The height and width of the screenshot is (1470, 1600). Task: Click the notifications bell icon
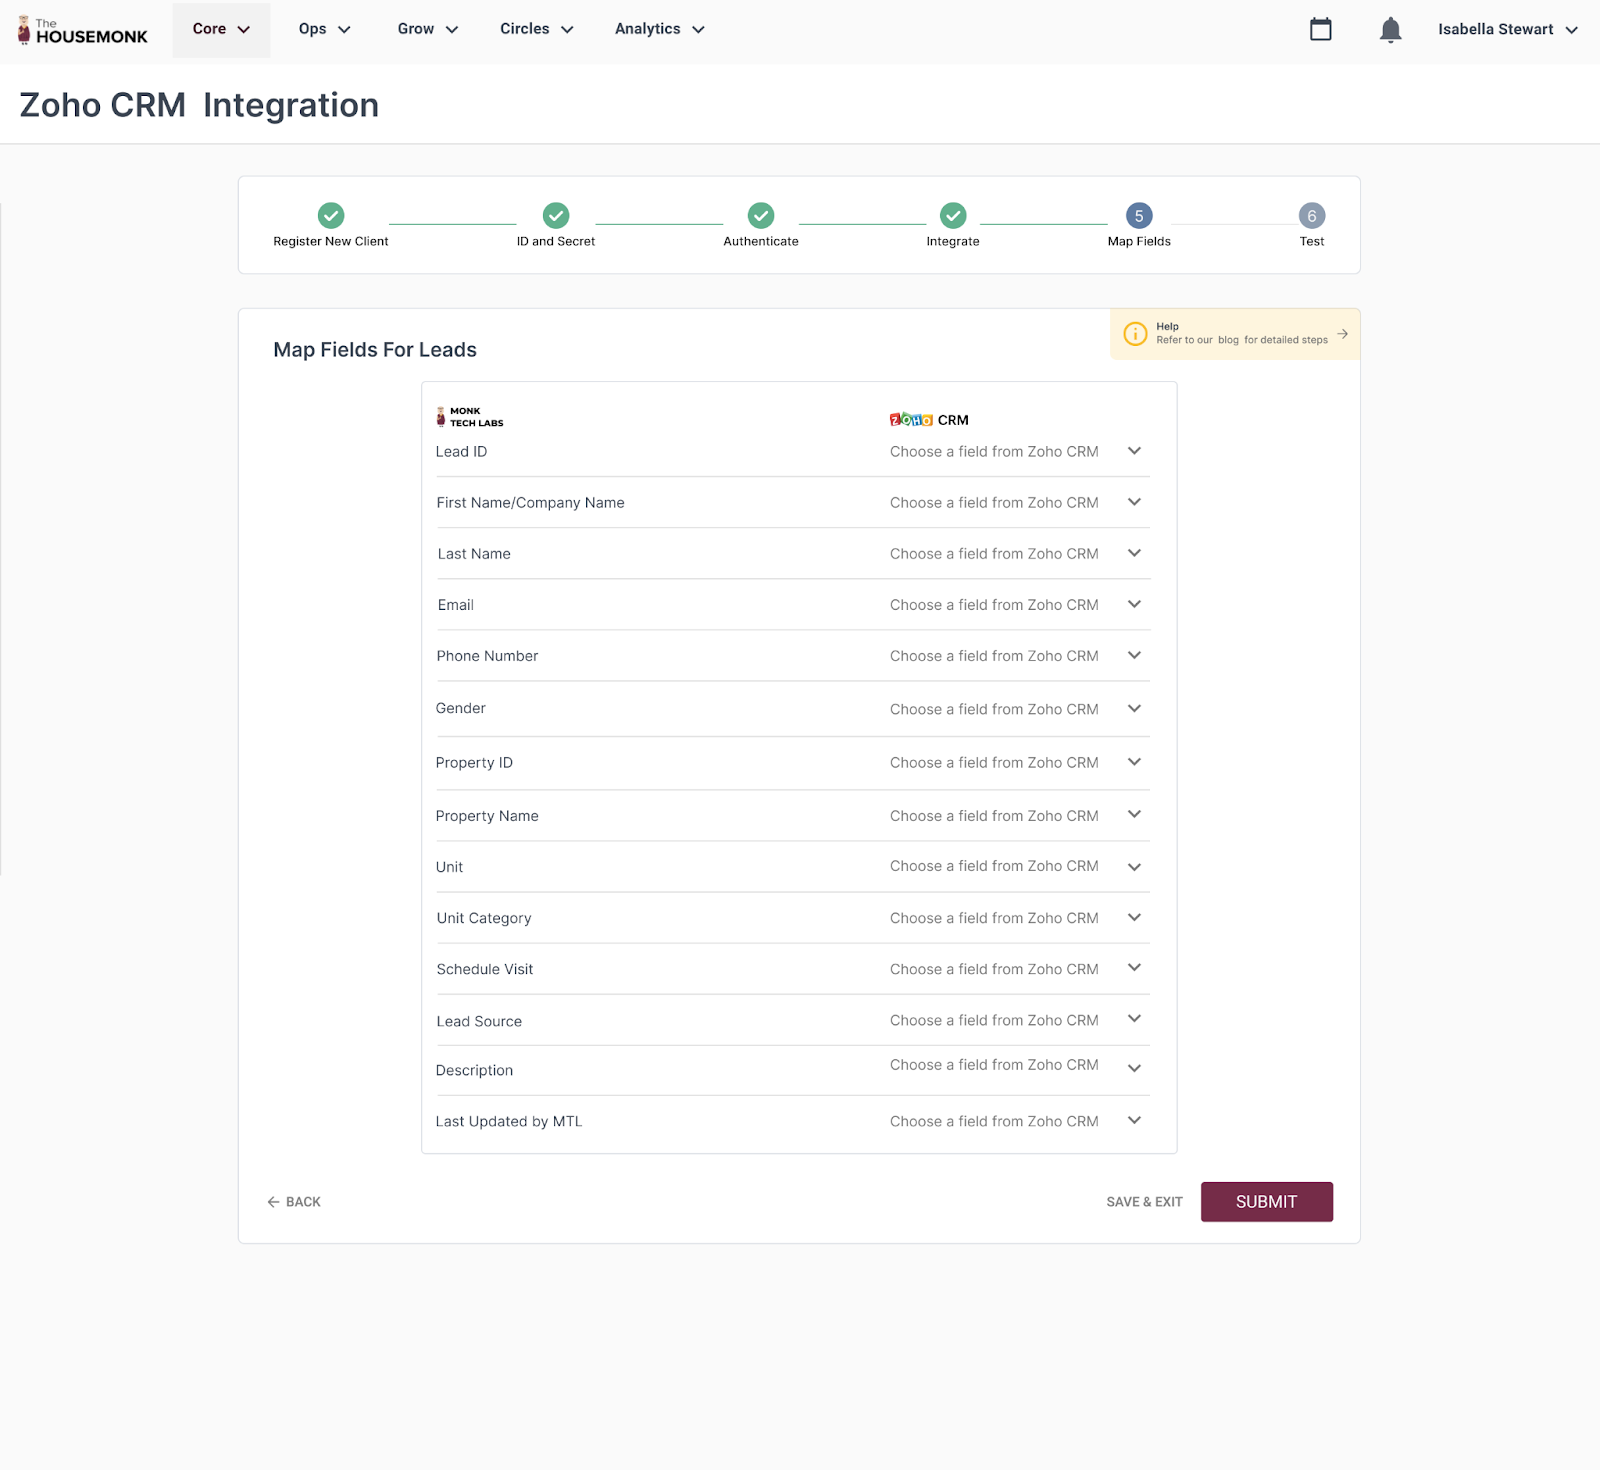(x=1390, y=30)
